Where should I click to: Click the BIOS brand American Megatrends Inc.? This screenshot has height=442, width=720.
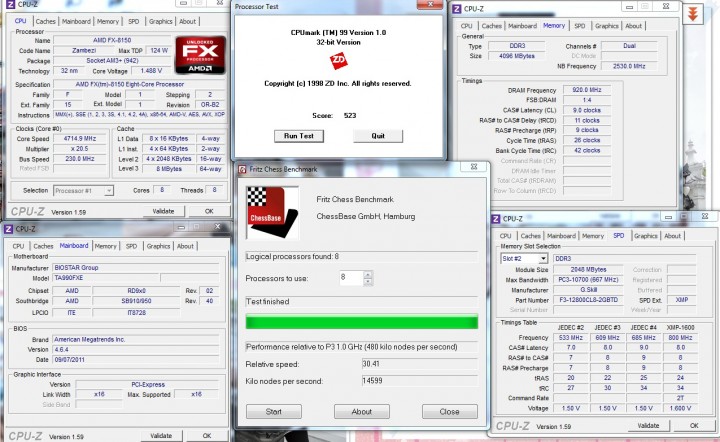point(135,340)
